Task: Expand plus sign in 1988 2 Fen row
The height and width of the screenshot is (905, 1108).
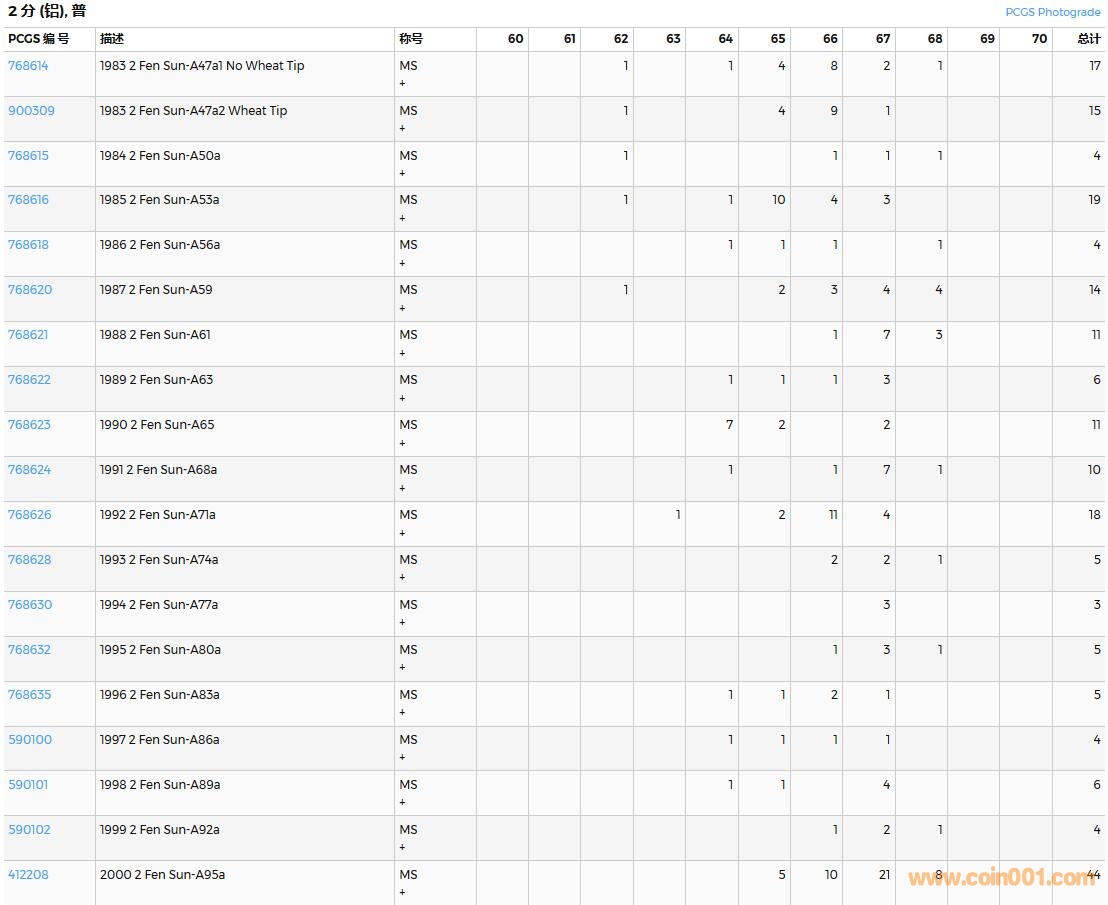Action: [x=403, y=353]
